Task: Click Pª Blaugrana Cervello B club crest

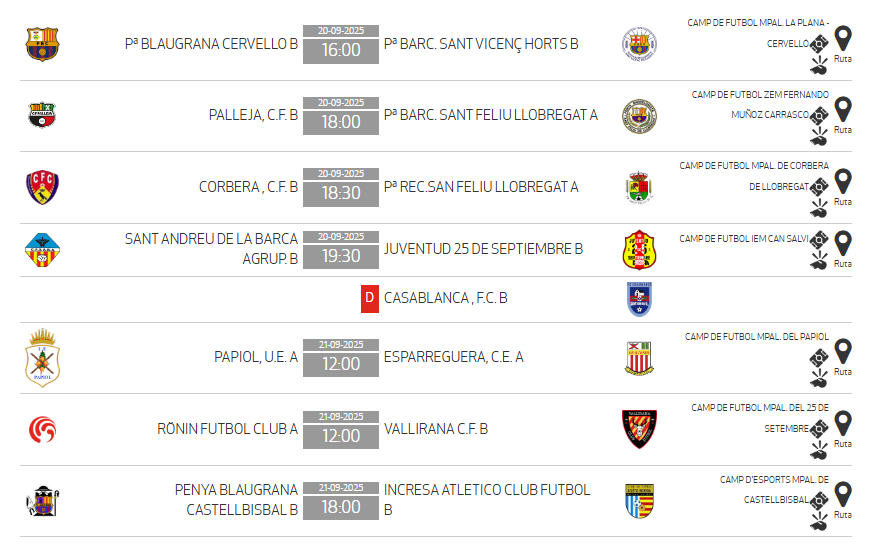Action: [43, 44]
